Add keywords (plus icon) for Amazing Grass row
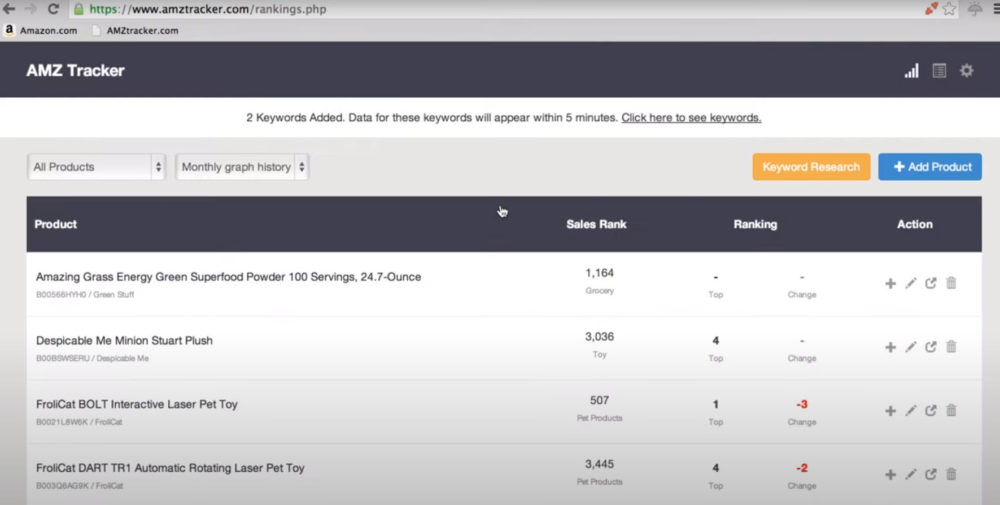The image size is (1000, 505). point(890,283)
